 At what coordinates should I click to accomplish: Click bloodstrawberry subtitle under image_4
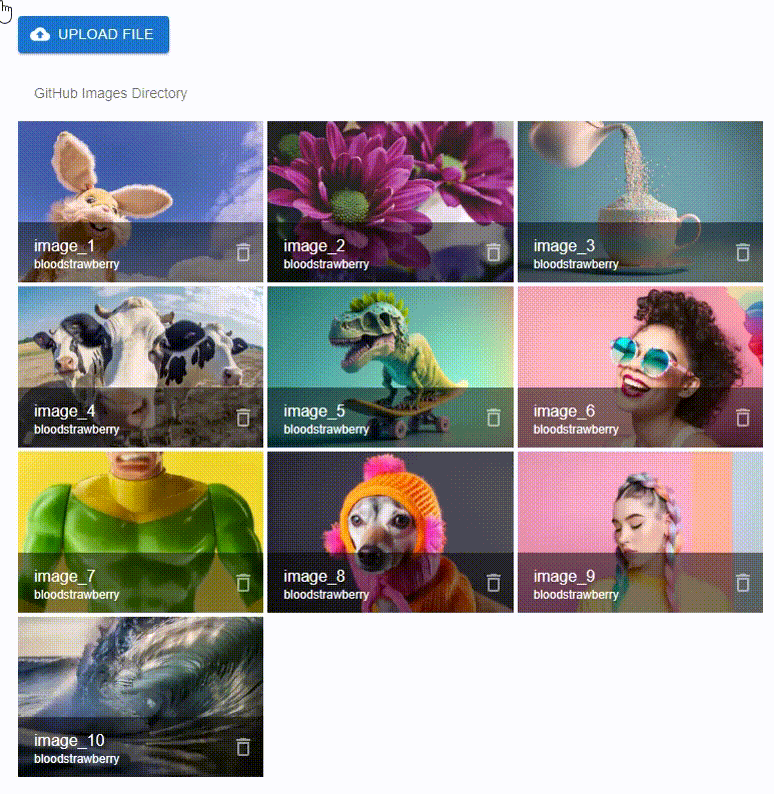pyautogui.click(x=76, y=429)
